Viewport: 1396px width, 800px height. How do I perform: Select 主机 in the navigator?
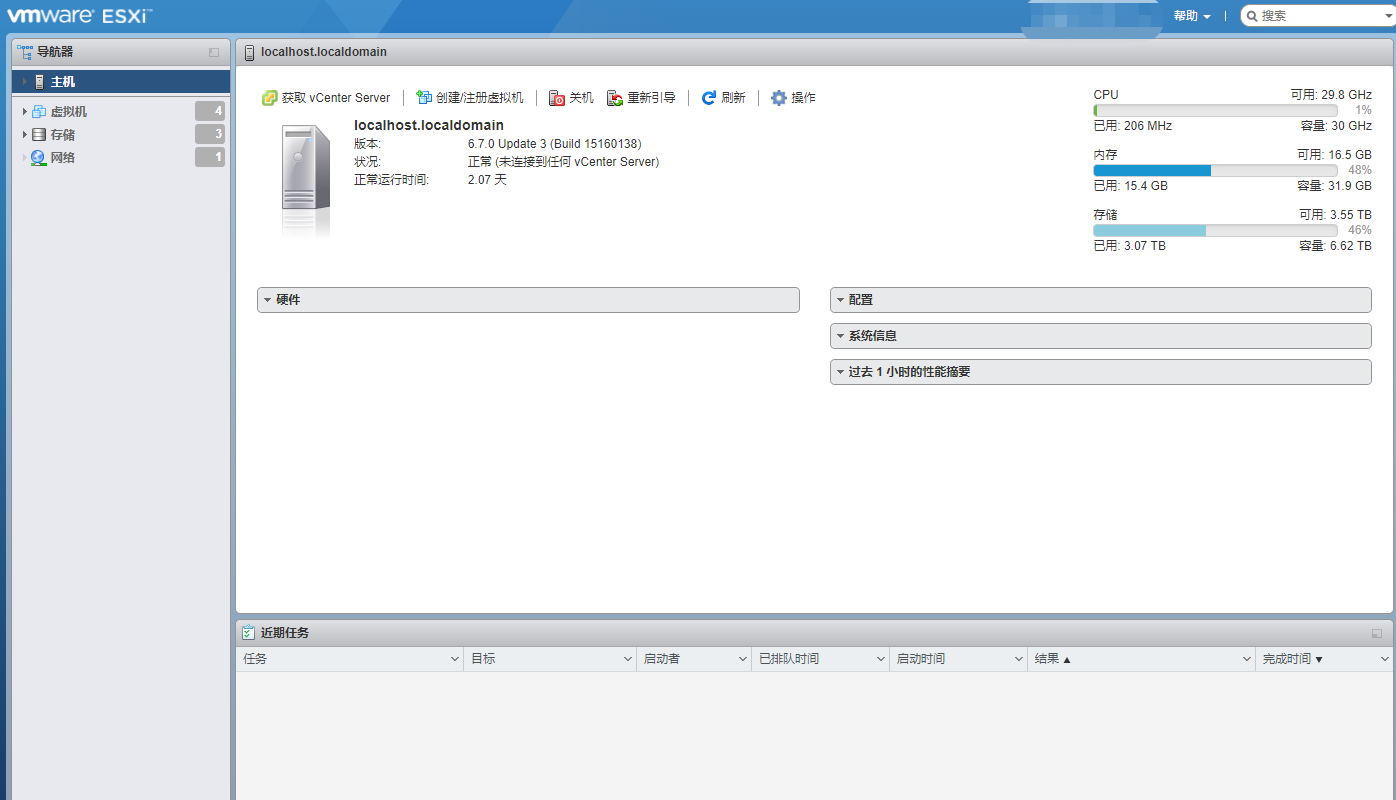point(121,82)
